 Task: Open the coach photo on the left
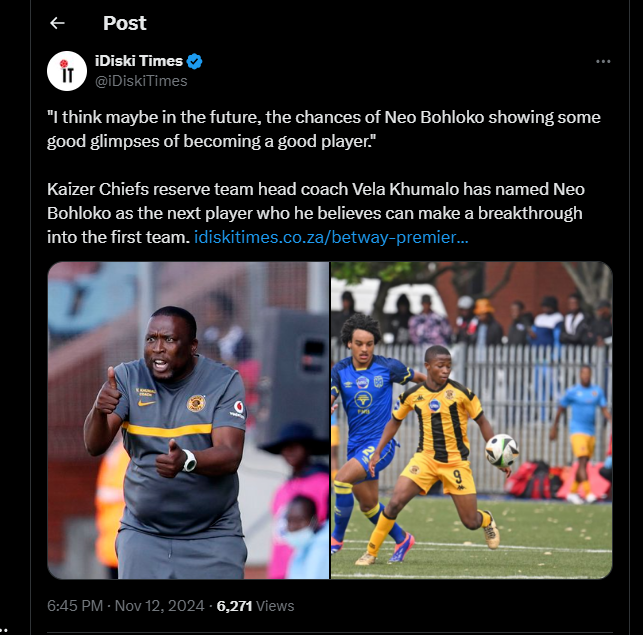(x=188, y=420)
